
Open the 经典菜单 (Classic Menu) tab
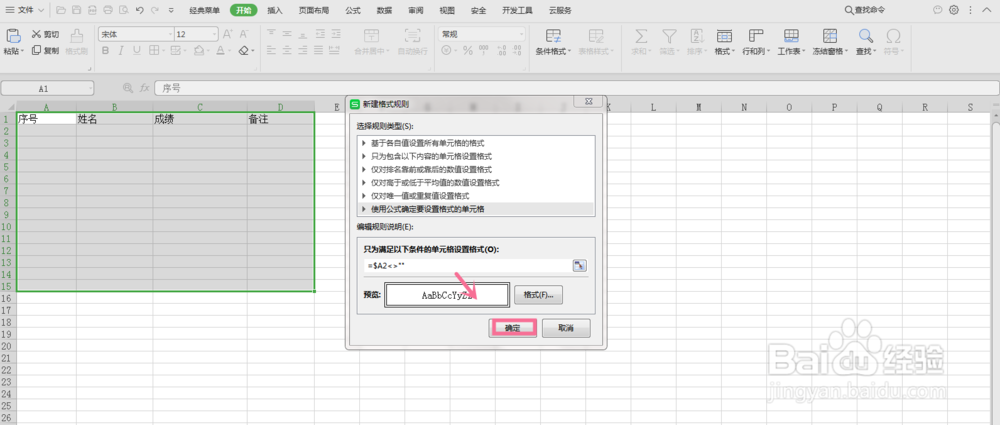[205, 10]
